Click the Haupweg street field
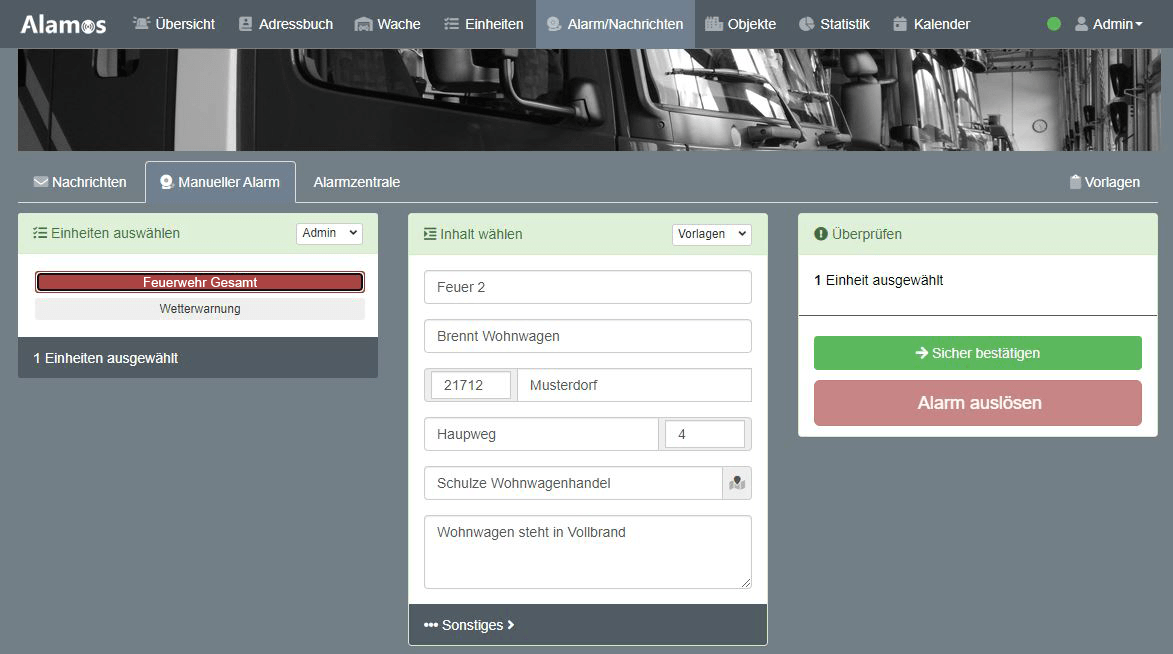The width and height of the screenshot is (1173, 654). 541,434
